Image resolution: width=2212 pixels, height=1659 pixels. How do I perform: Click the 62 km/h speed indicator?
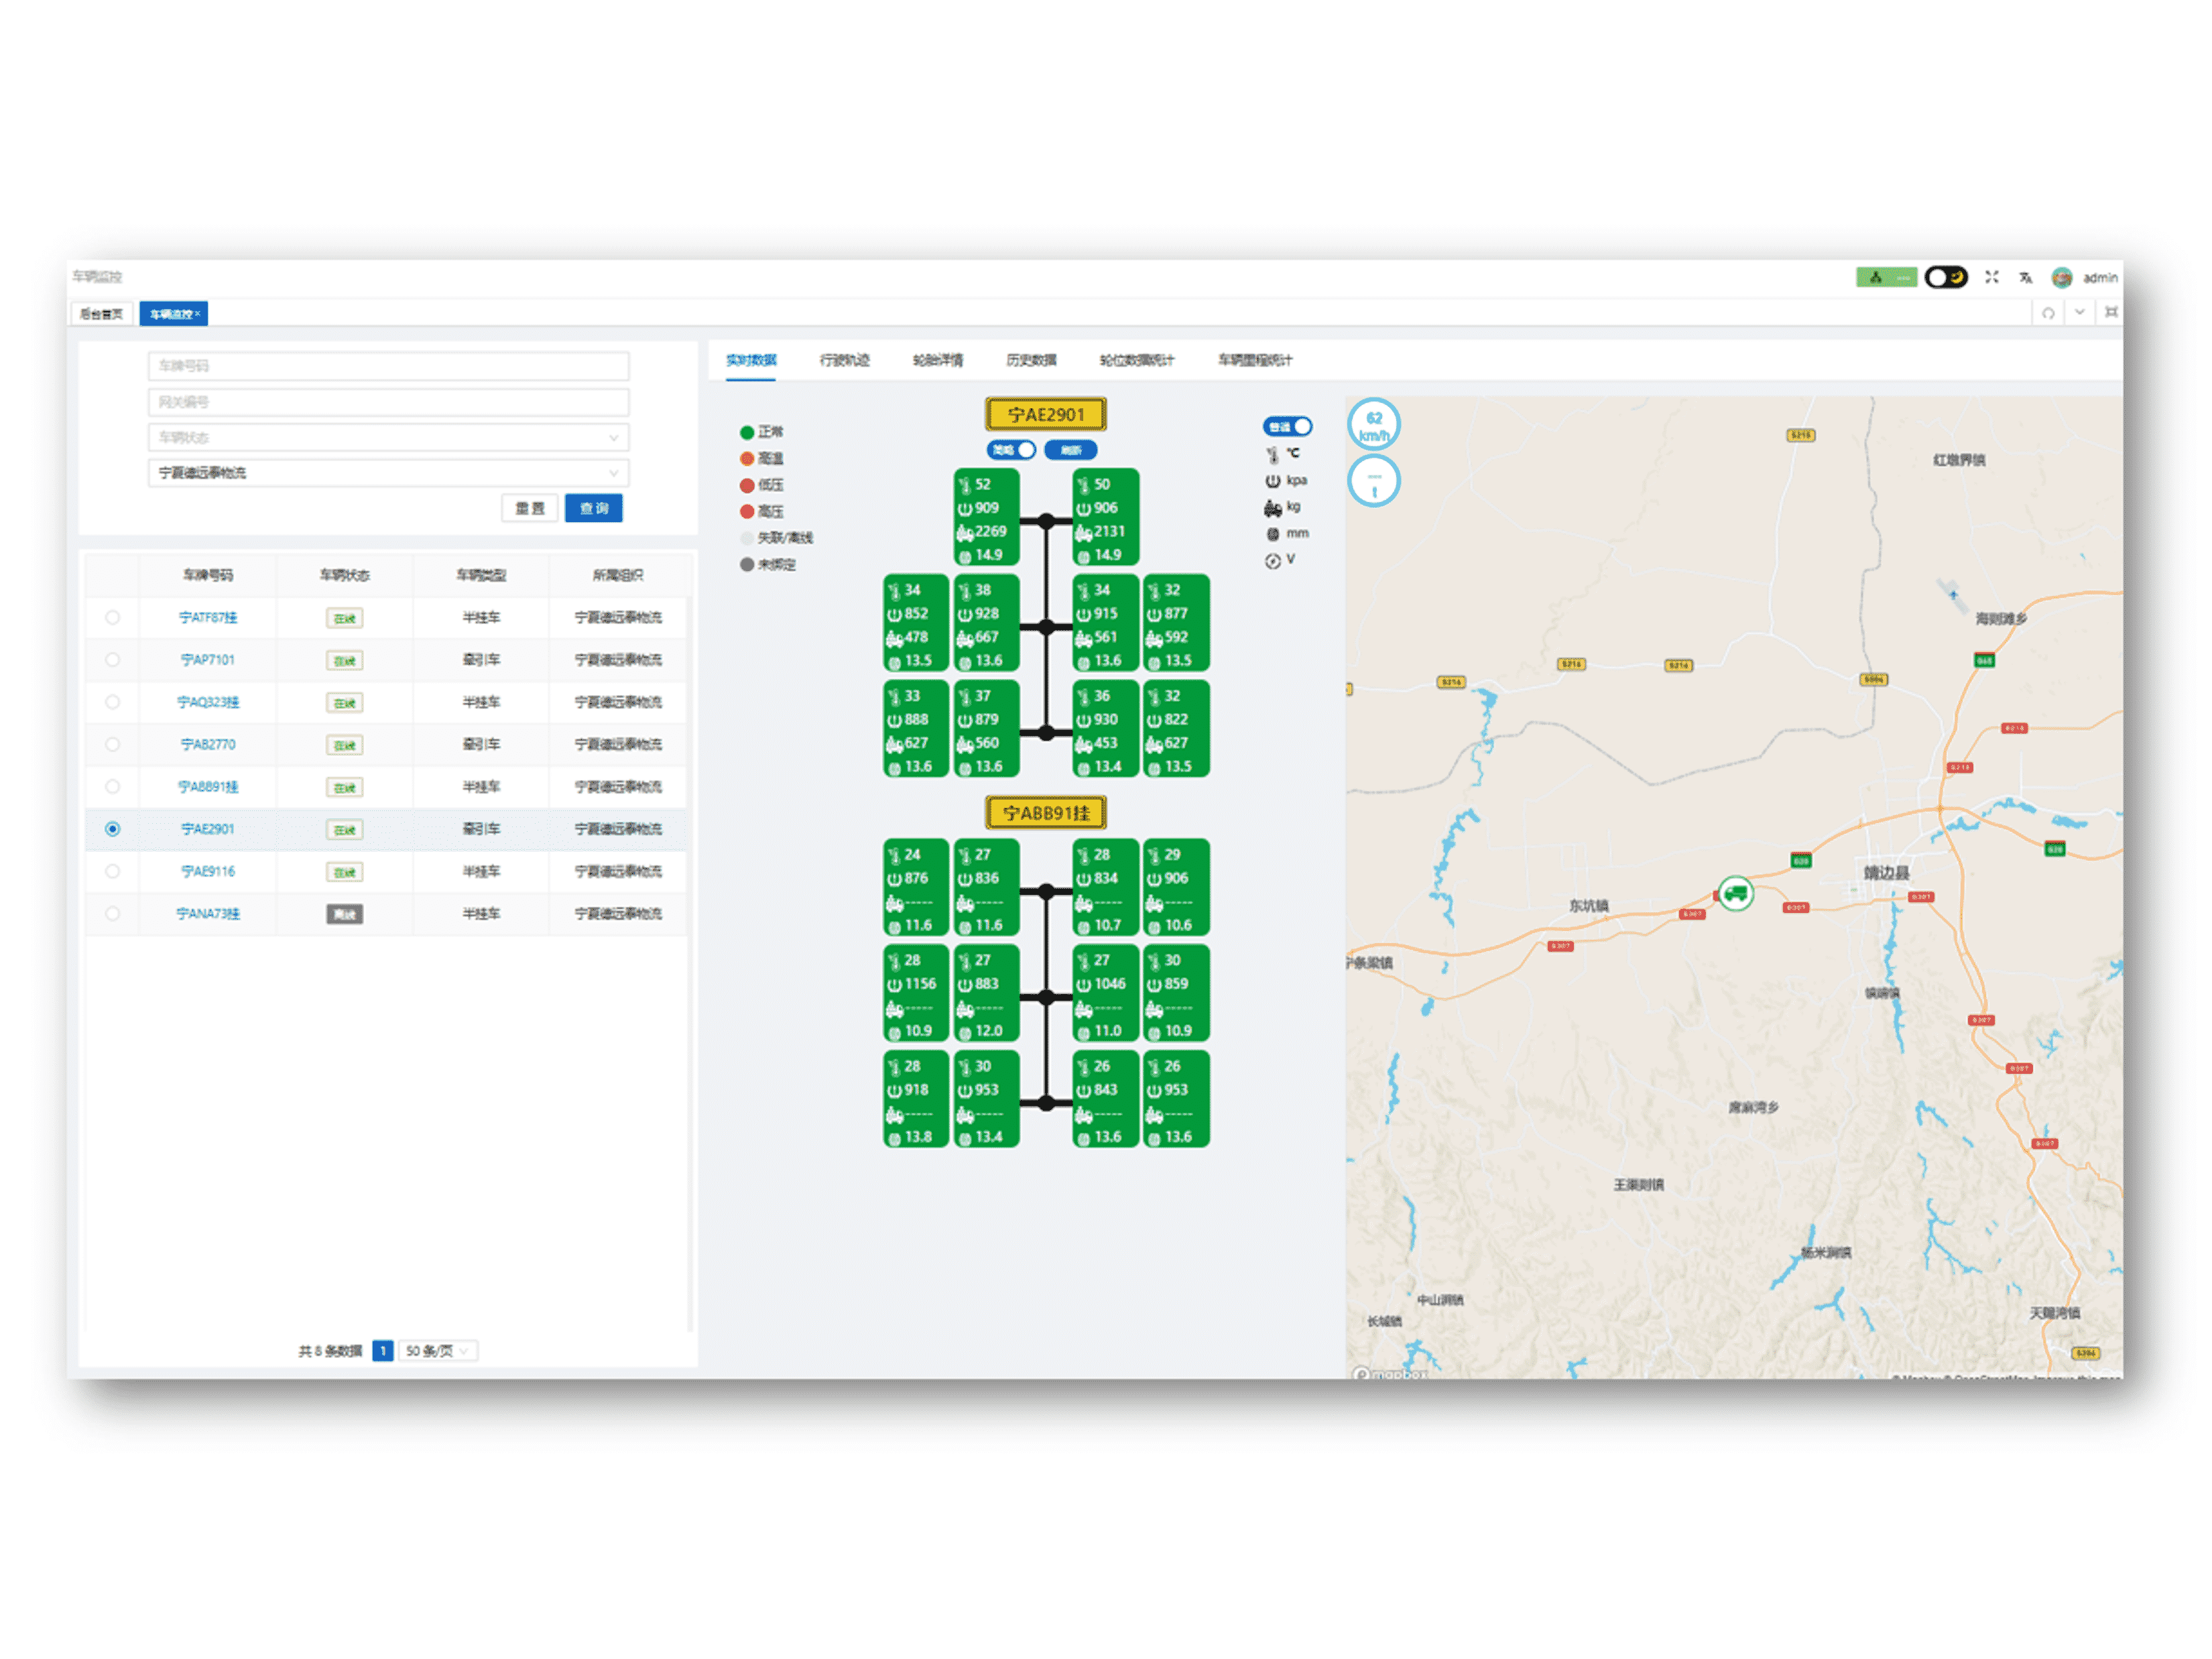(1373, 425)
